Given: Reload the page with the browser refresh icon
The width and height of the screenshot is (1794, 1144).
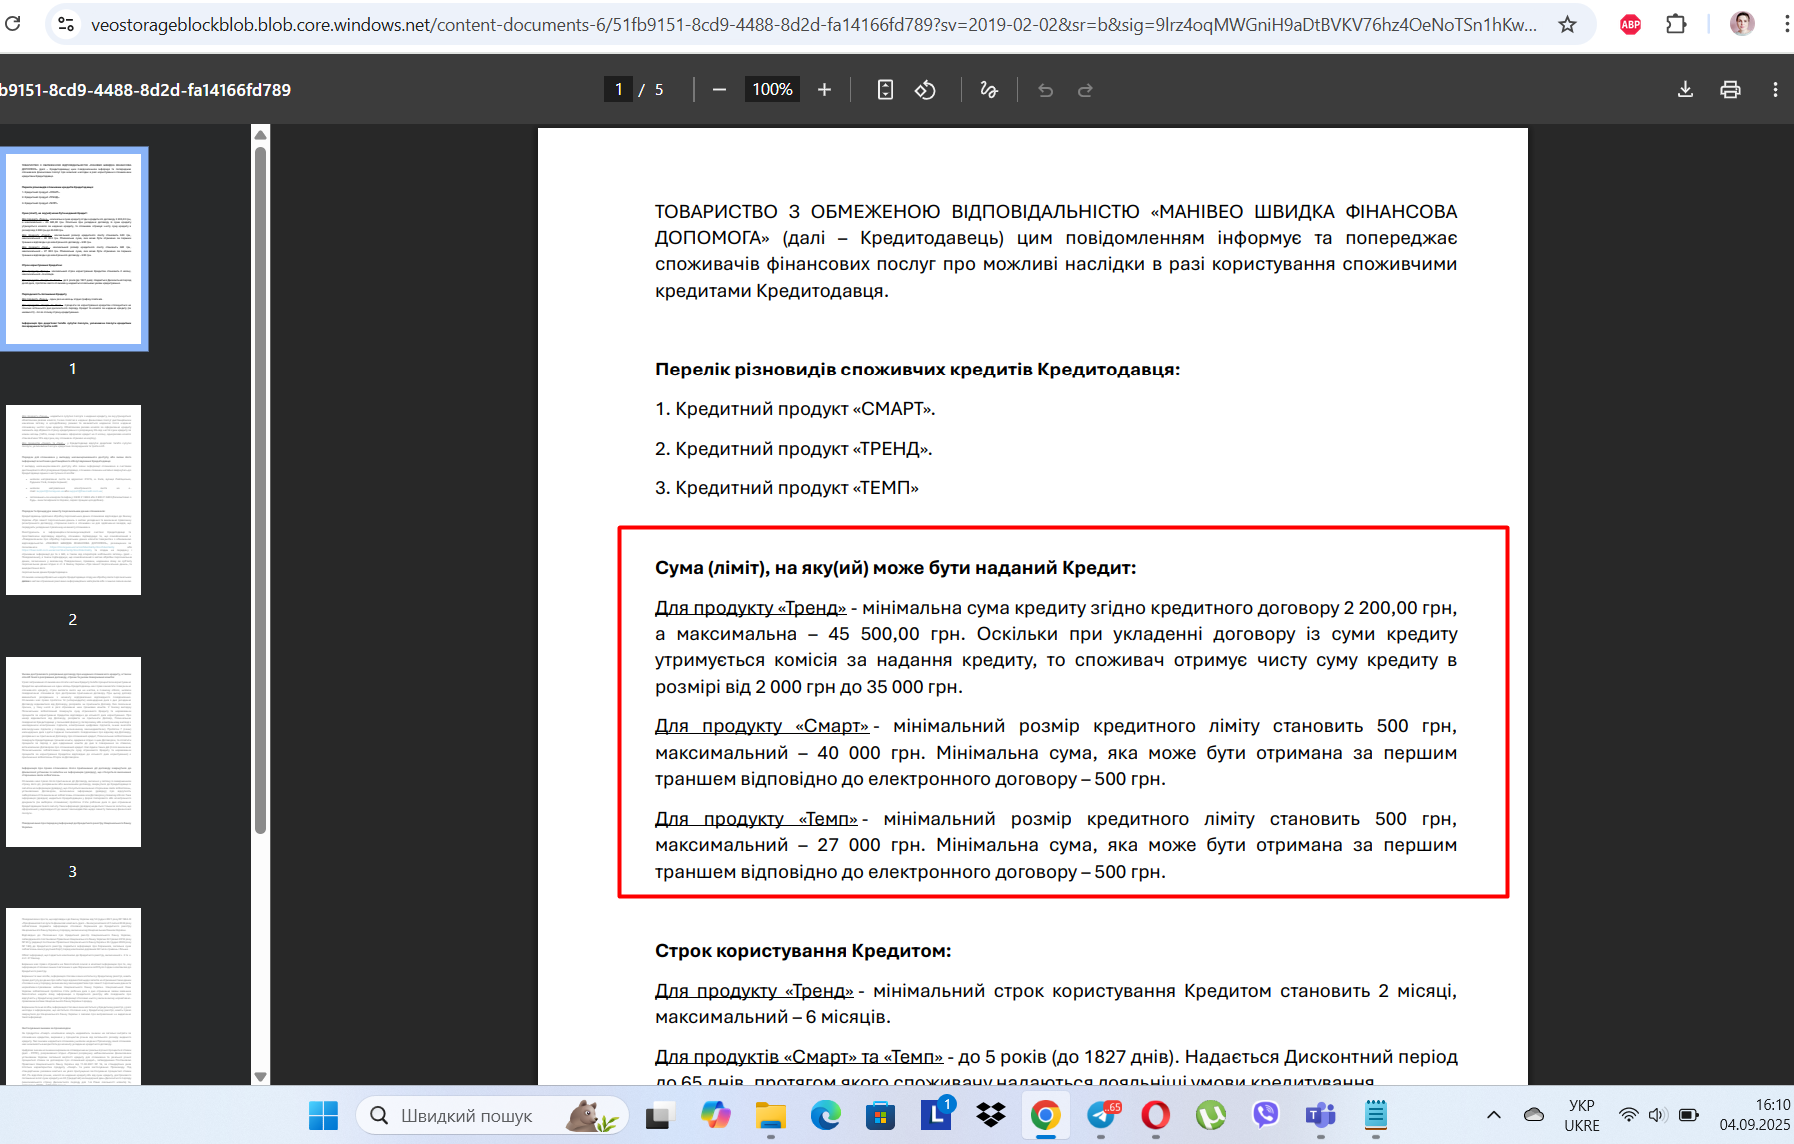Looking at the screenshot, I should [13, 23].
